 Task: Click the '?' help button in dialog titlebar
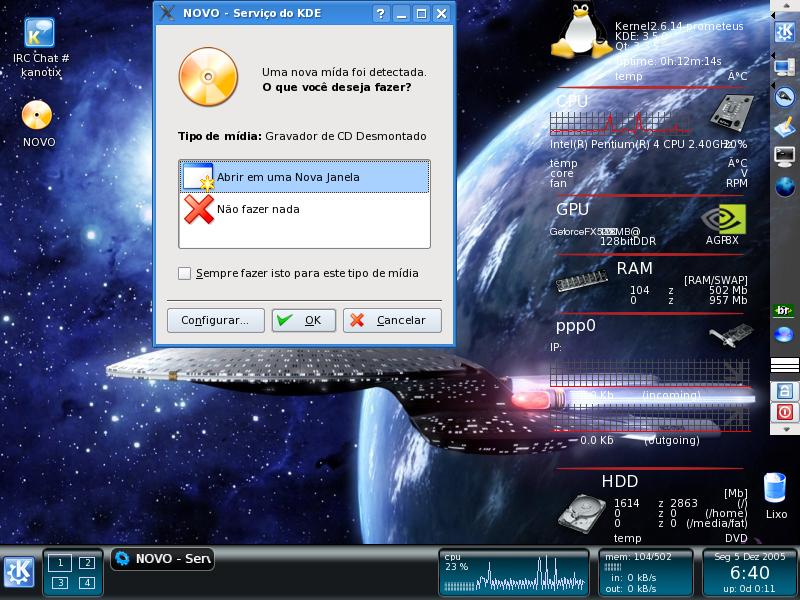(380, 14)
